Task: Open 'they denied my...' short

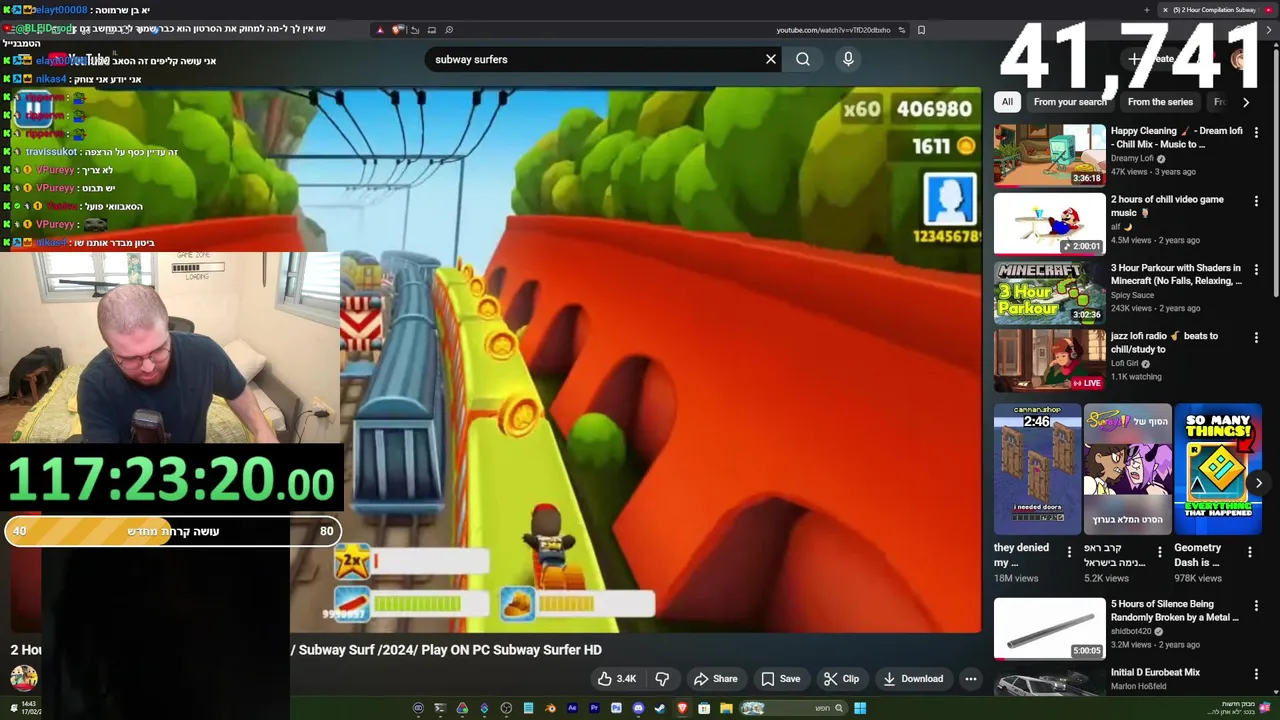Action: point(1037,468)
